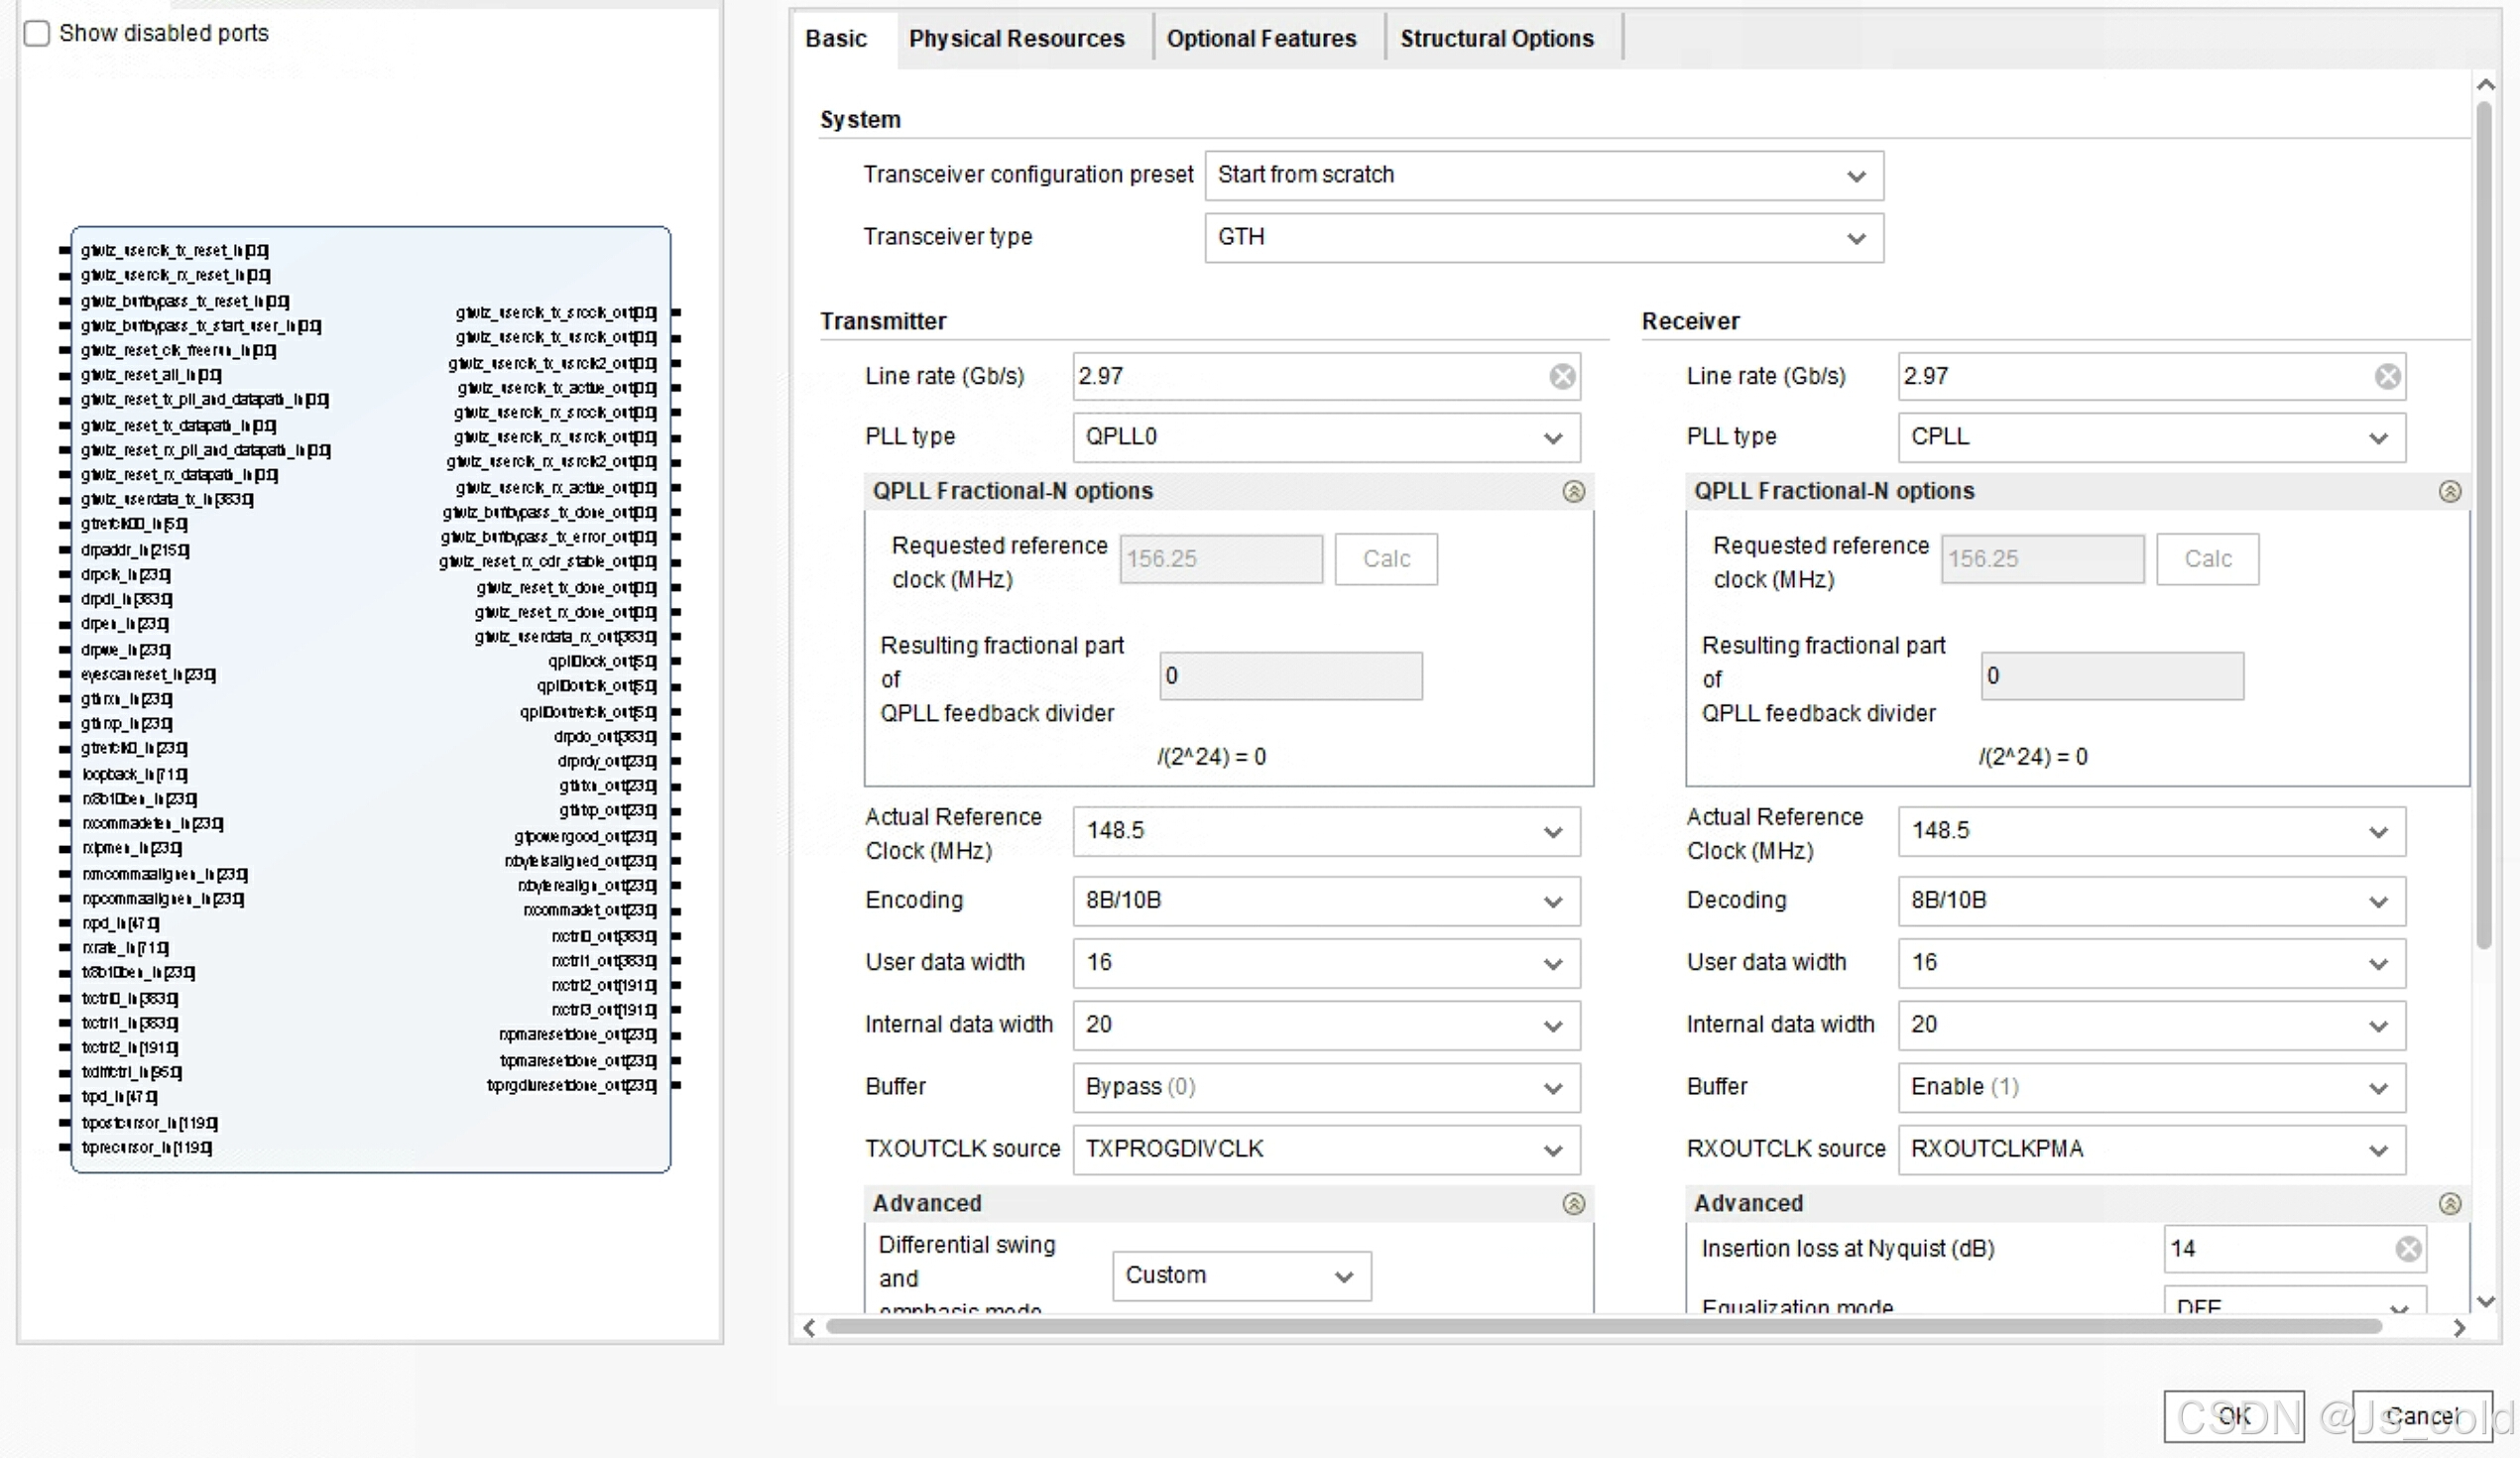Open Transceiver configuration preset dropdown
The height and width of the screenshot is (1458, 2520).
[x=1543, y=175]
